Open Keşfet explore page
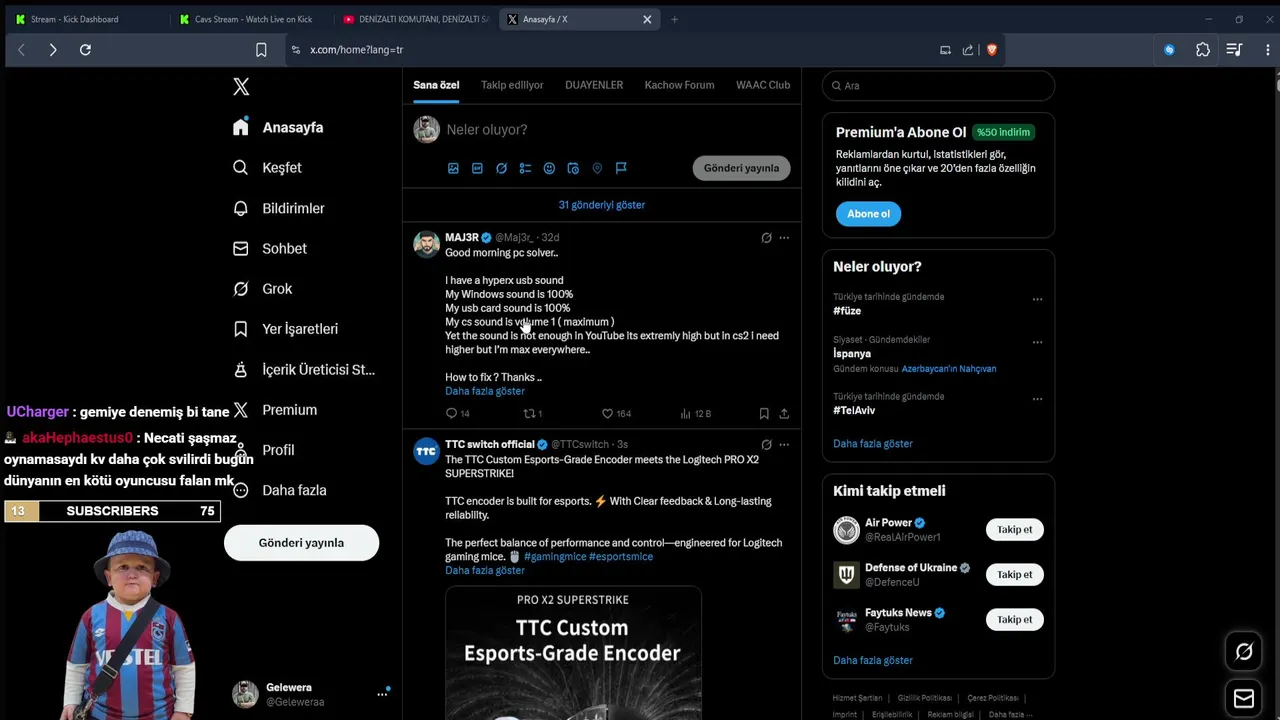Screen dimensions: 1280x720 point(266,168)
